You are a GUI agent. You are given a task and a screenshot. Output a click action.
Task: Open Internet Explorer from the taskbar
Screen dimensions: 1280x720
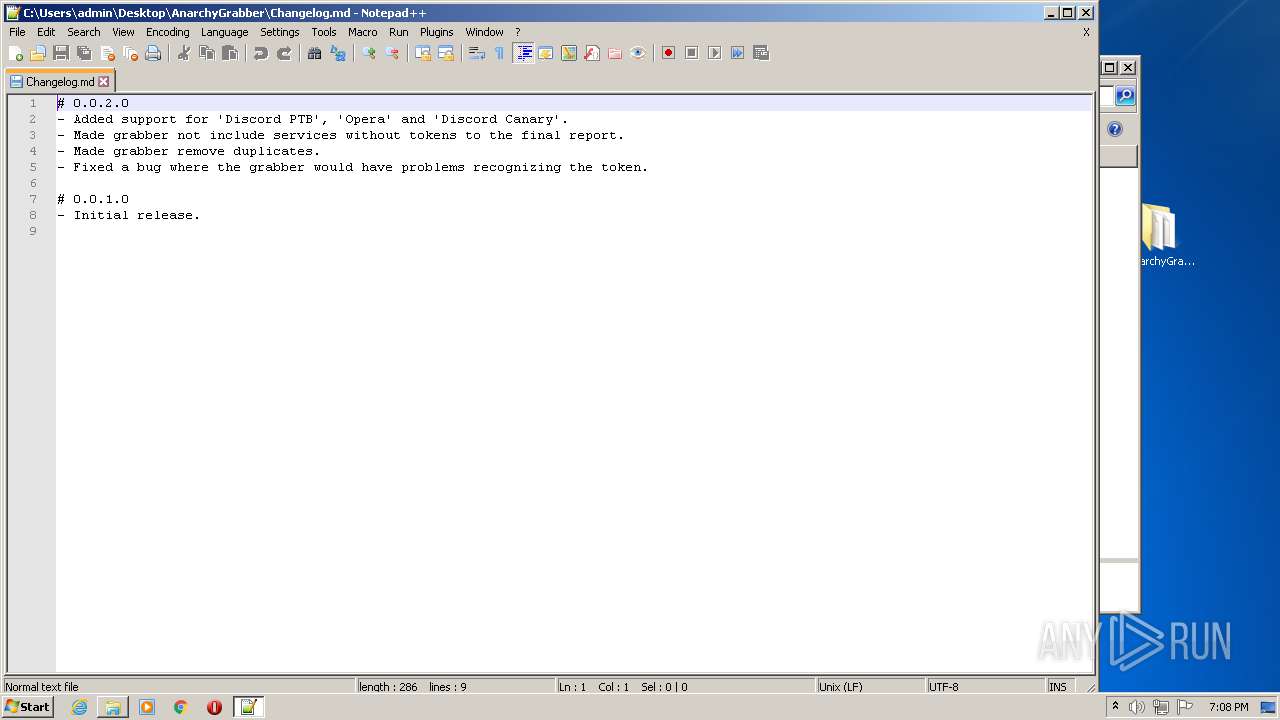click(79, 707)
